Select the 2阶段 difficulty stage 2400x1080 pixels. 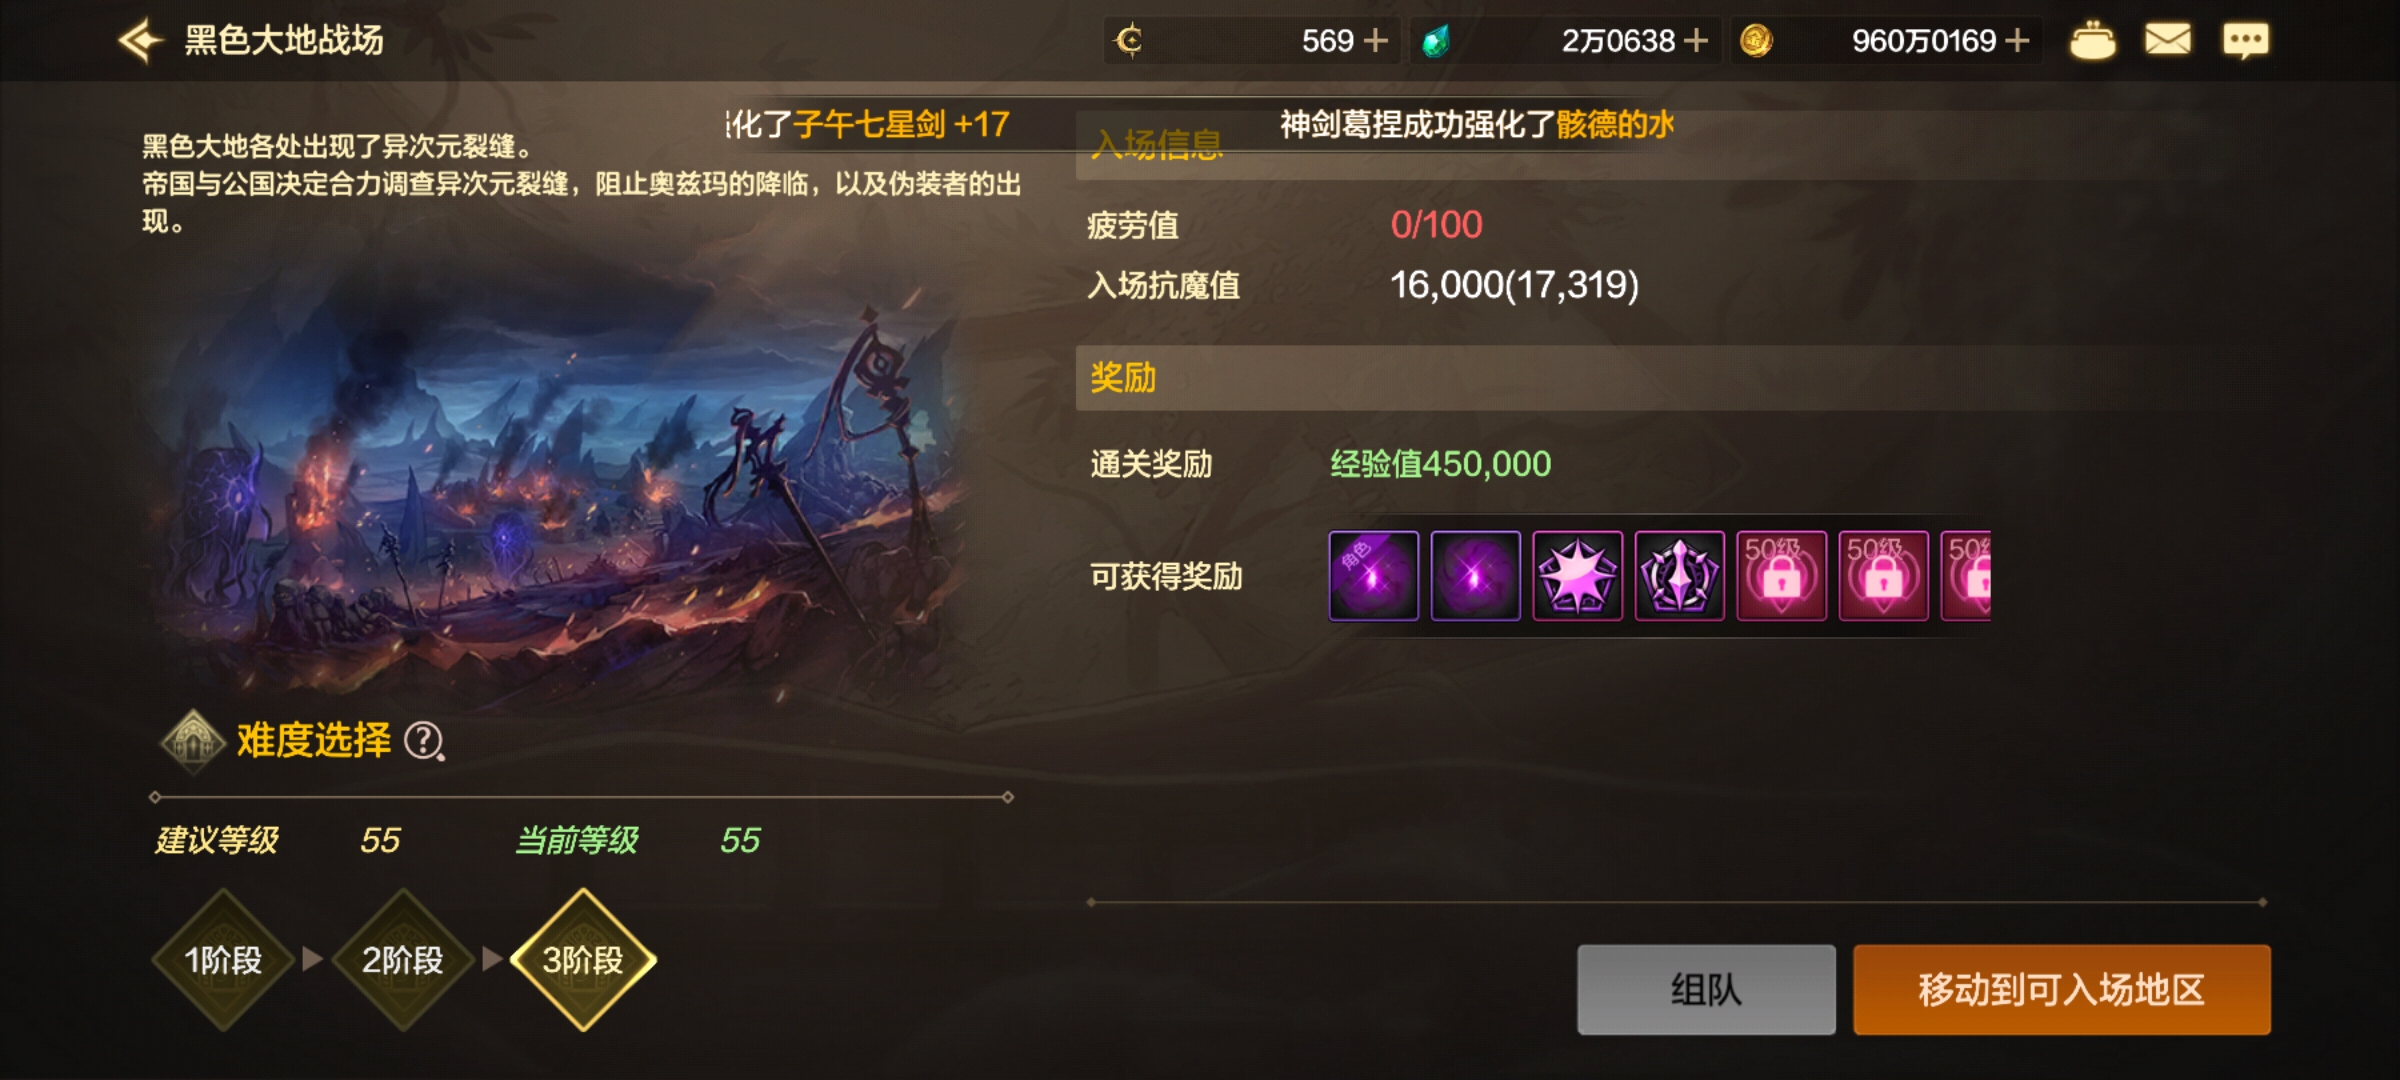click(x=403, y=960)
